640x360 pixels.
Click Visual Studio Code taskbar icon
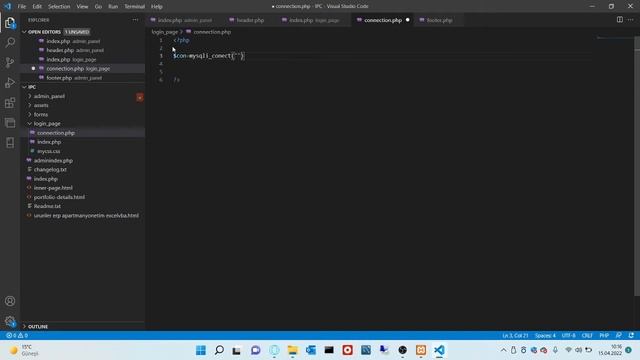point(439,350)
